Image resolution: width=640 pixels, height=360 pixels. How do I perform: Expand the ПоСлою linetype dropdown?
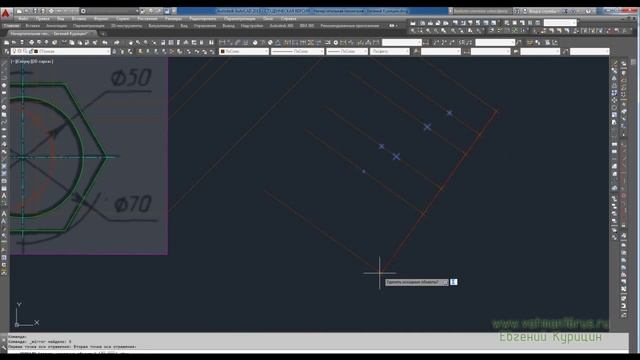[322, 51]
